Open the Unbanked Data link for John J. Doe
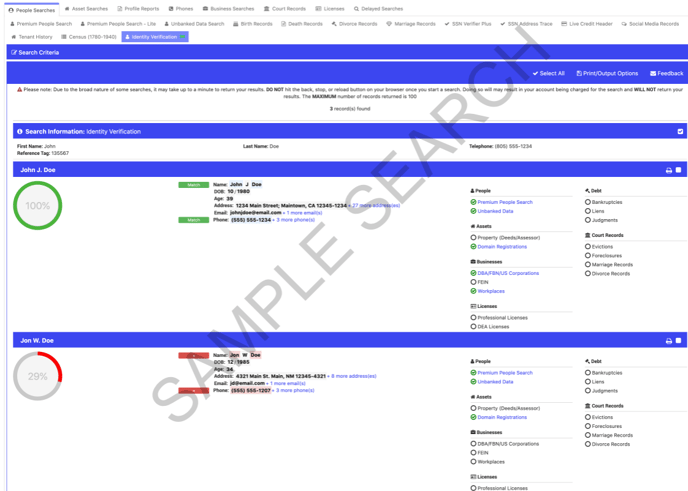 (x=495, y=211)
